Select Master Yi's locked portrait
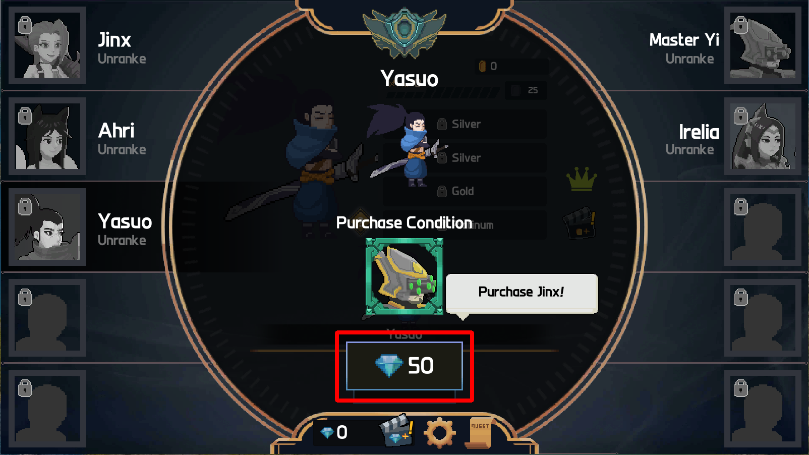The height and width of the screenshot is (455, 809). pos(762,45)
